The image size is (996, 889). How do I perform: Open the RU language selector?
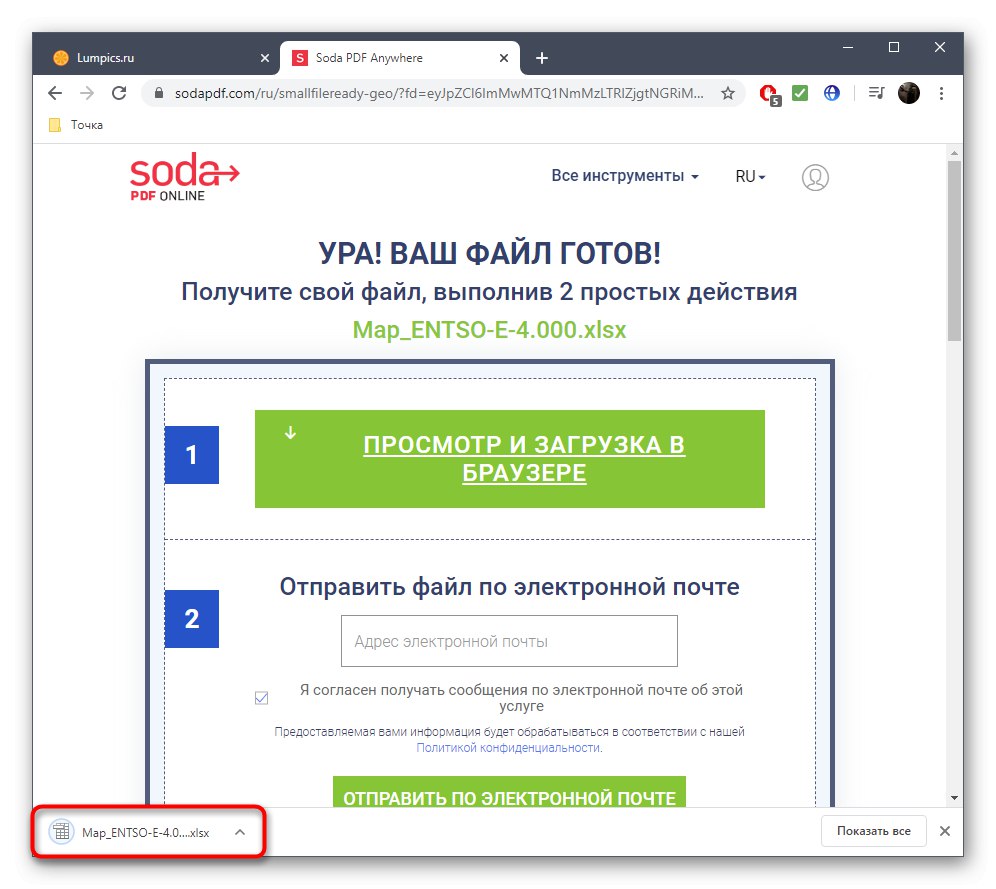749,175
